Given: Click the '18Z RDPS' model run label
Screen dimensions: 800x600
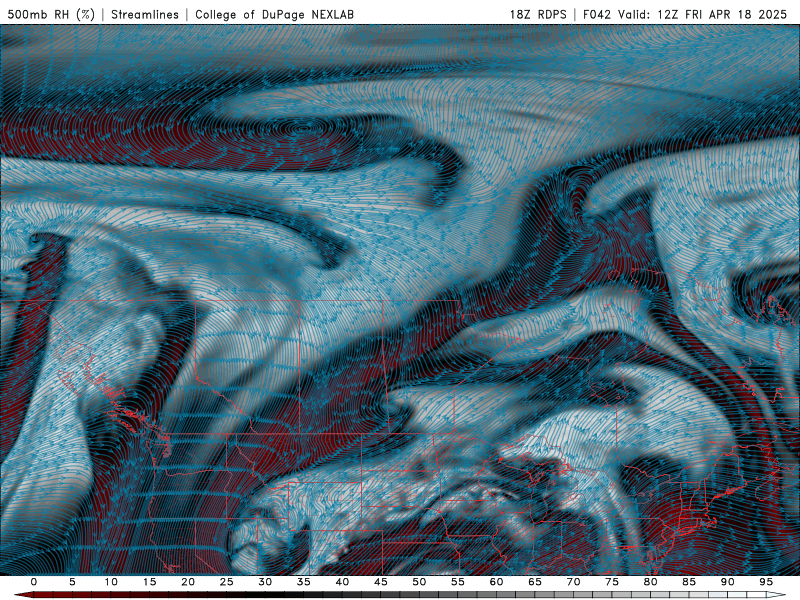Looking at the screenshot, I should tap(538, 14).
